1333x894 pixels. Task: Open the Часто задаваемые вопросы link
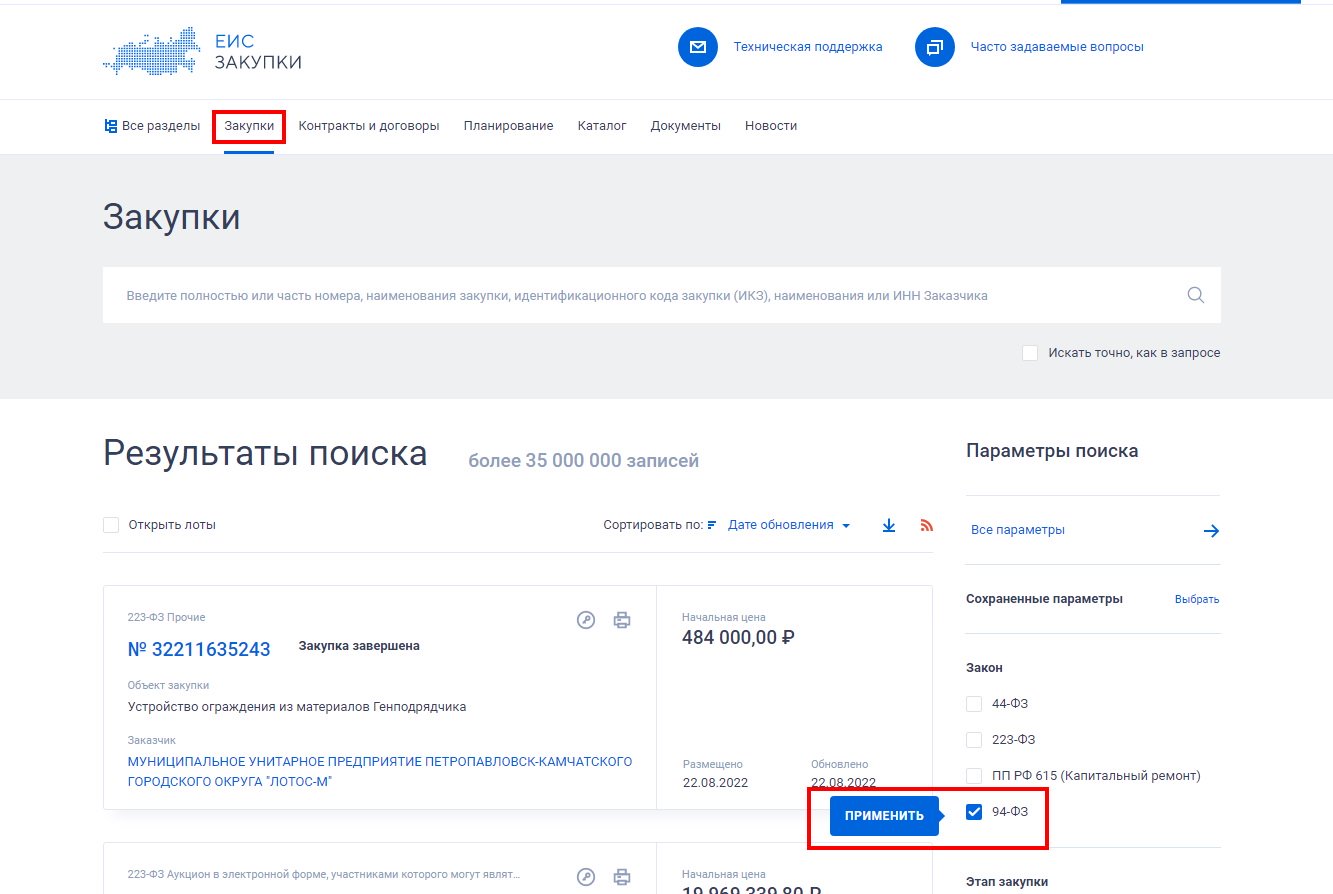pyautogui.click(x=1057, y=47)
